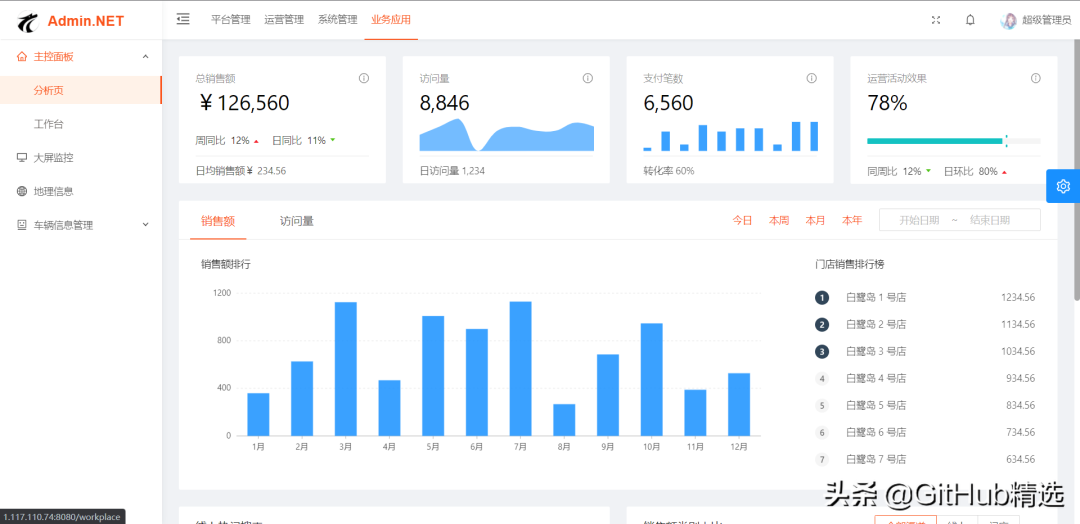Open the 系统管理 top menu
The width and height of the screenshot is (1080, 524).
pos(338,20)
